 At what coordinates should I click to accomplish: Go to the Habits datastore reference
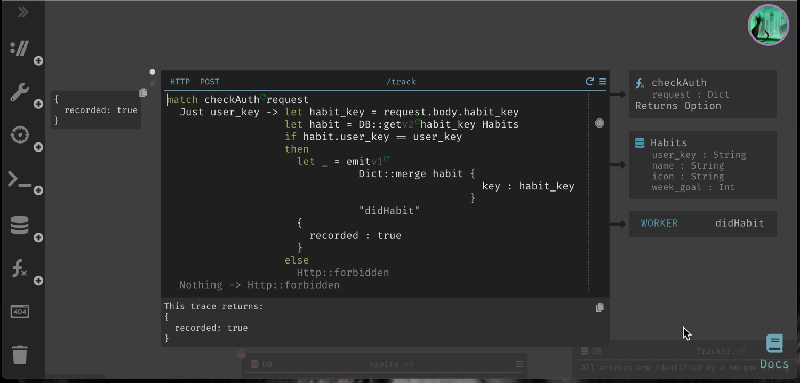point(703,165)
